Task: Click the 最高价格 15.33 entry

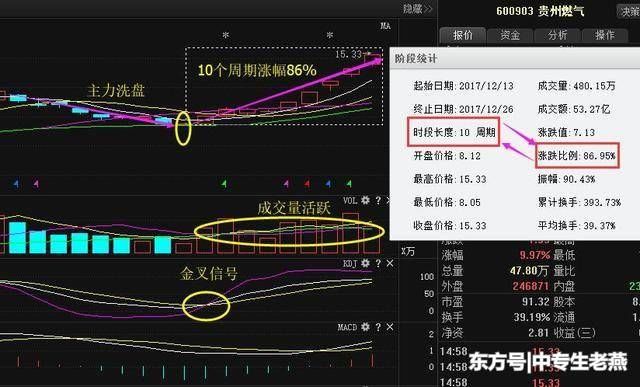Action: coord(450,179)
